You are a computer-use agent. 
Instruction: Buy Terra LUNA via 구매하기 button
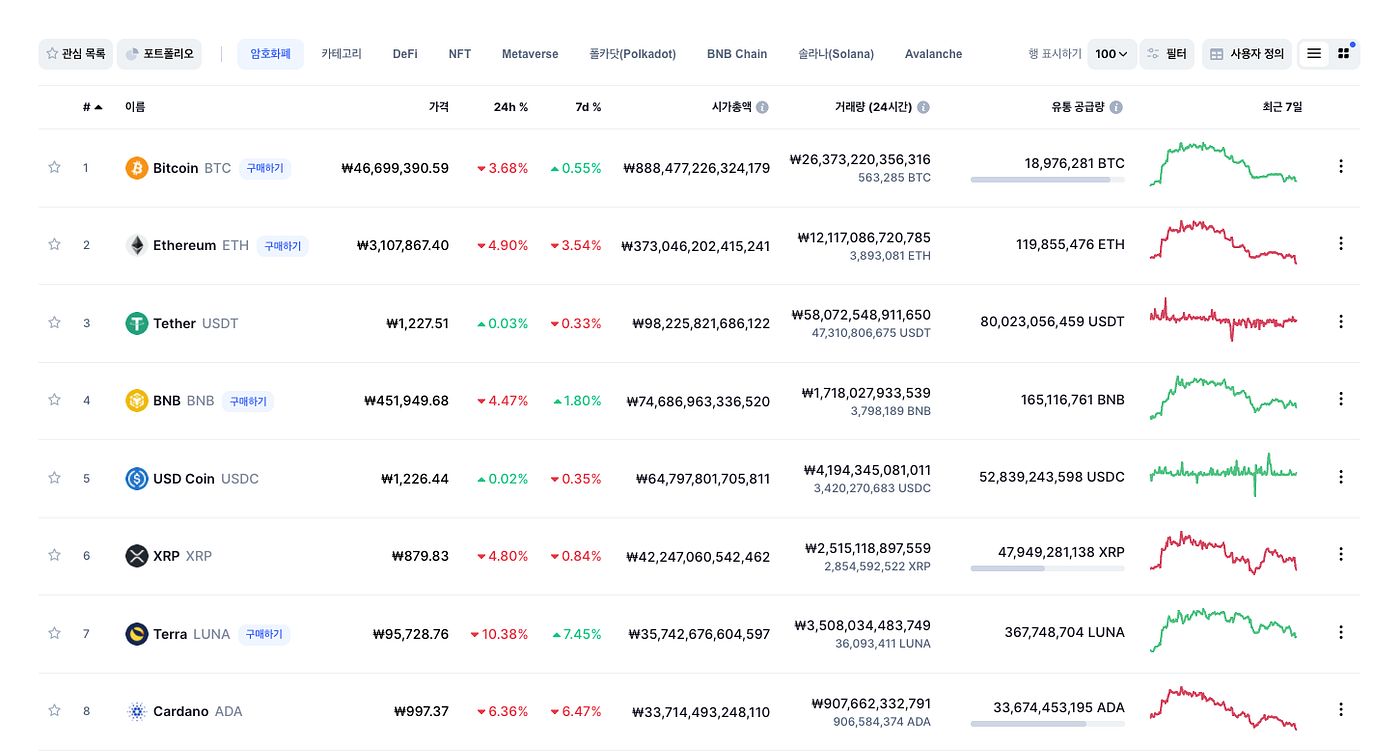point(264,634)
